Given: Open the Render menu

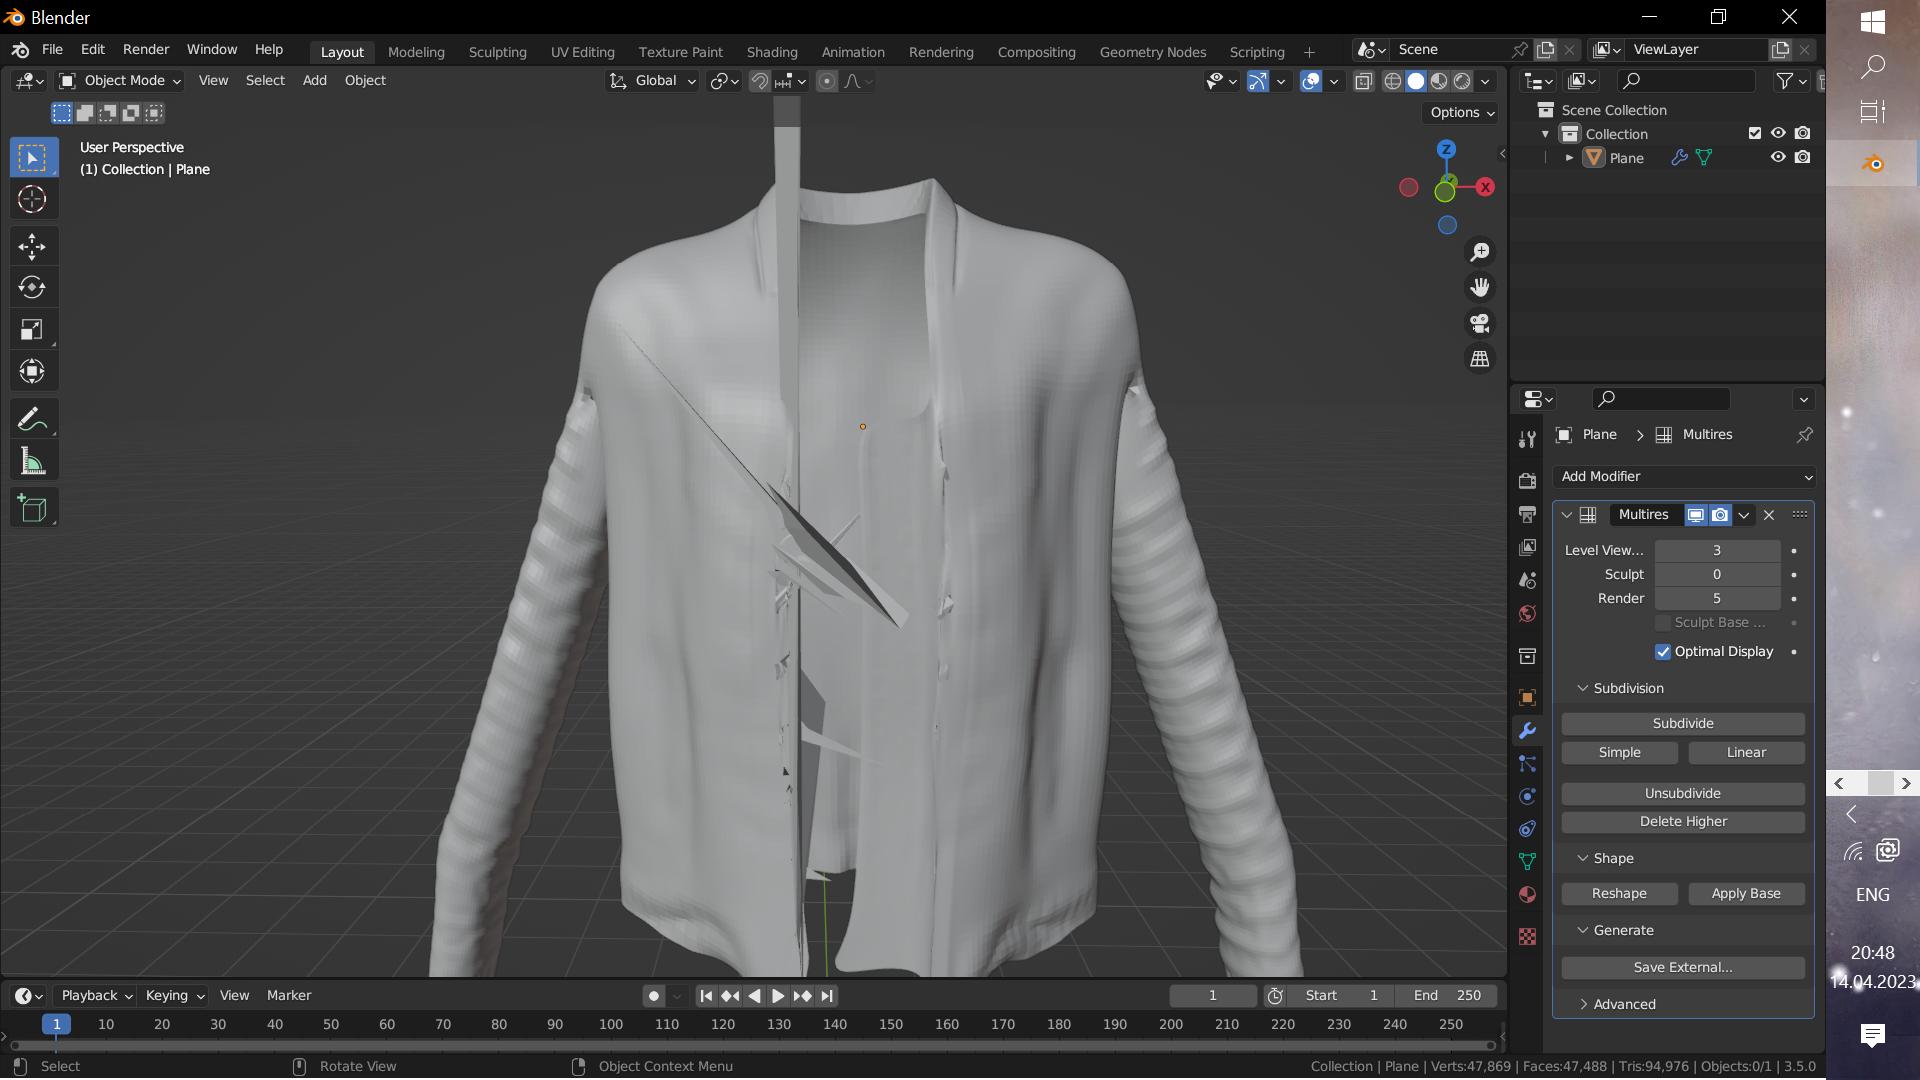Looking at the screenshot, I should (x=146, y=49).
